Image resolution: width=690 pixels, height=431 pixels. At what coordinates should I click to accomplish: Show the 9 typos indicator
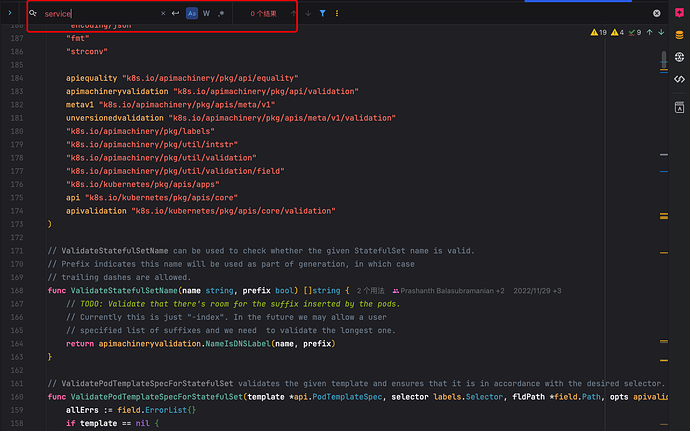tap(635, 32)
